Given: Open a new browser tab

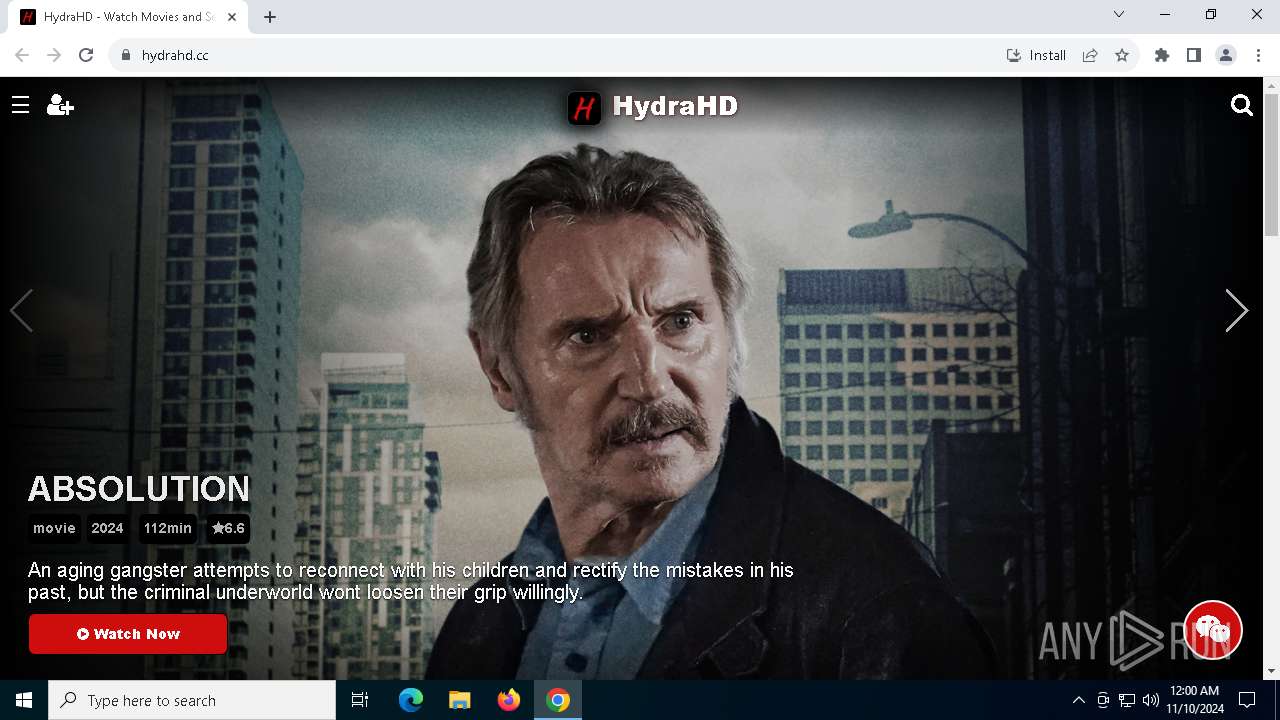Looking at the screenshot, I should point(270,17).
